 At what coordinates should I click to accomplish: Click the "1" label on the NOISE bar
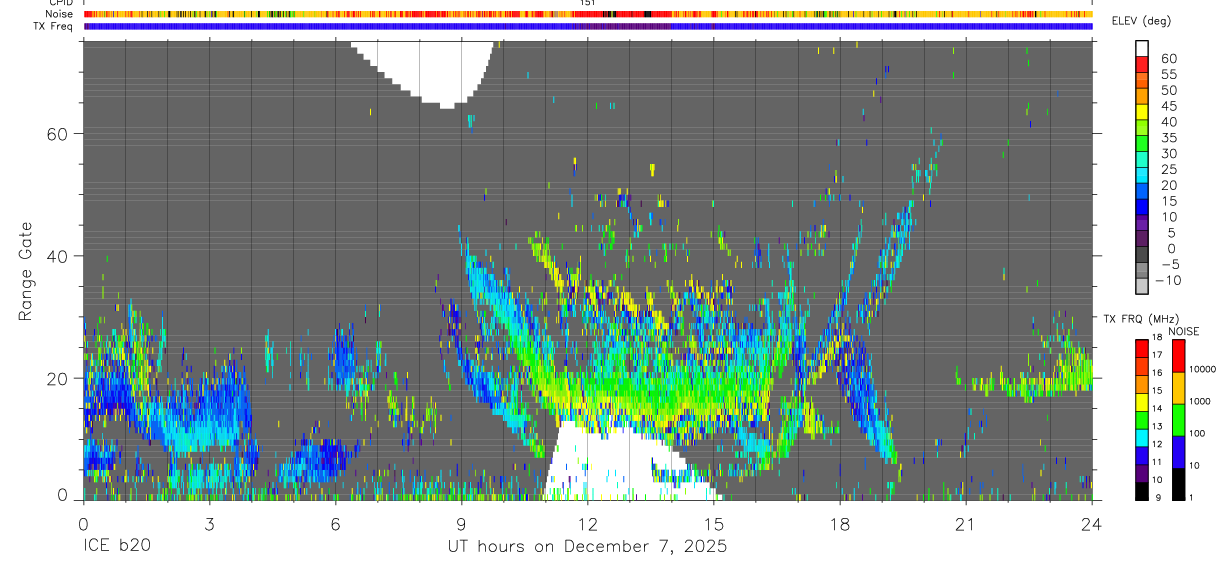pyautogui.click(x=1192, y=497)
